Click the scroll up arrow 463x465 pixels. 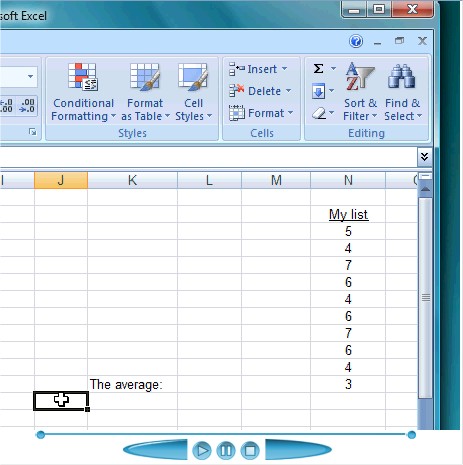425,189
